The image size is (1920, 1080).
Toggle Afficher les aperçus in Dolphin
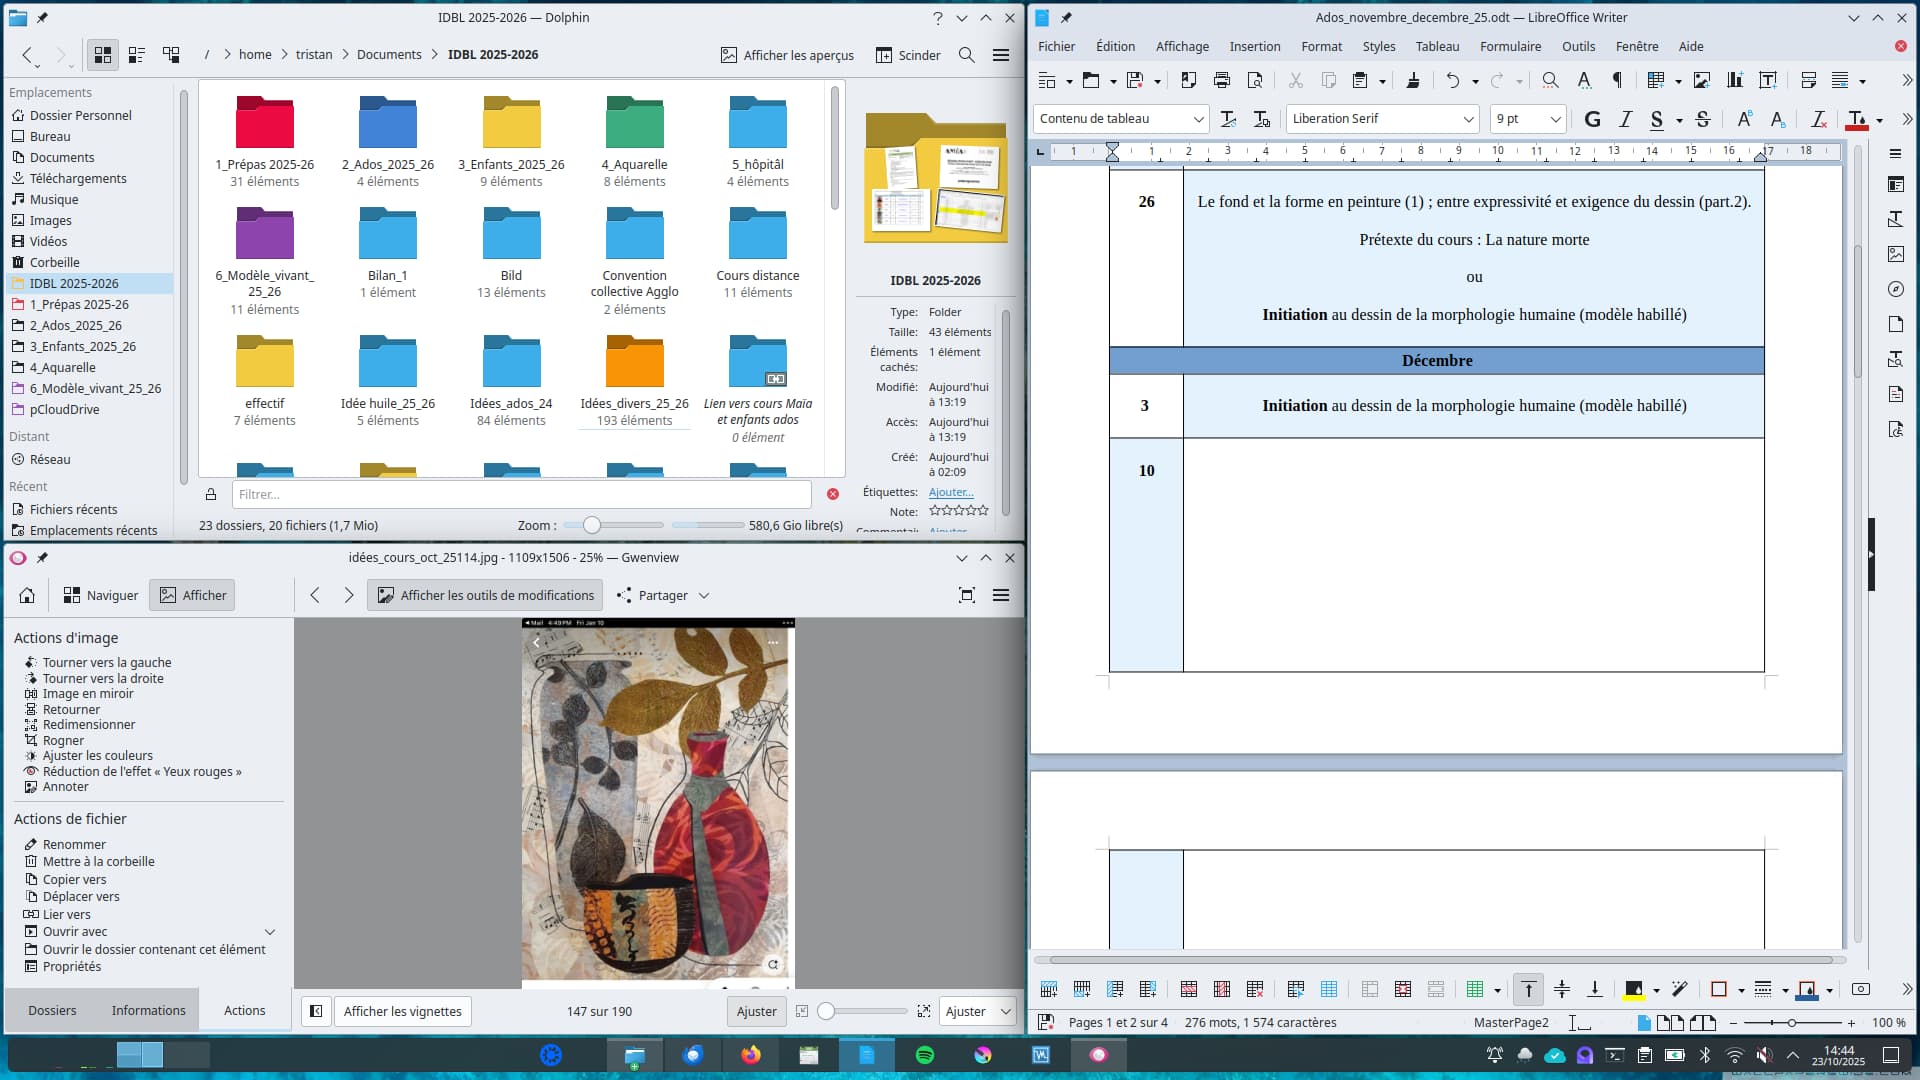(788, 55)
